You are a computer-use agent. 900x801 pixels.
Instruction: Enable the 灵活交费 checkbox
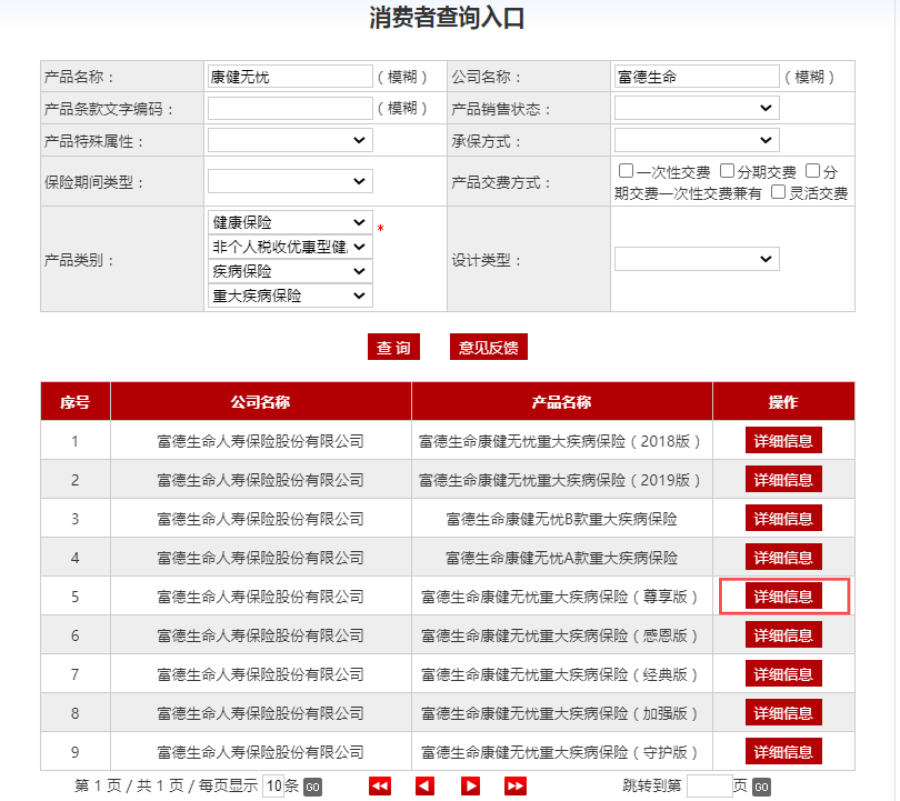[778, 192]
